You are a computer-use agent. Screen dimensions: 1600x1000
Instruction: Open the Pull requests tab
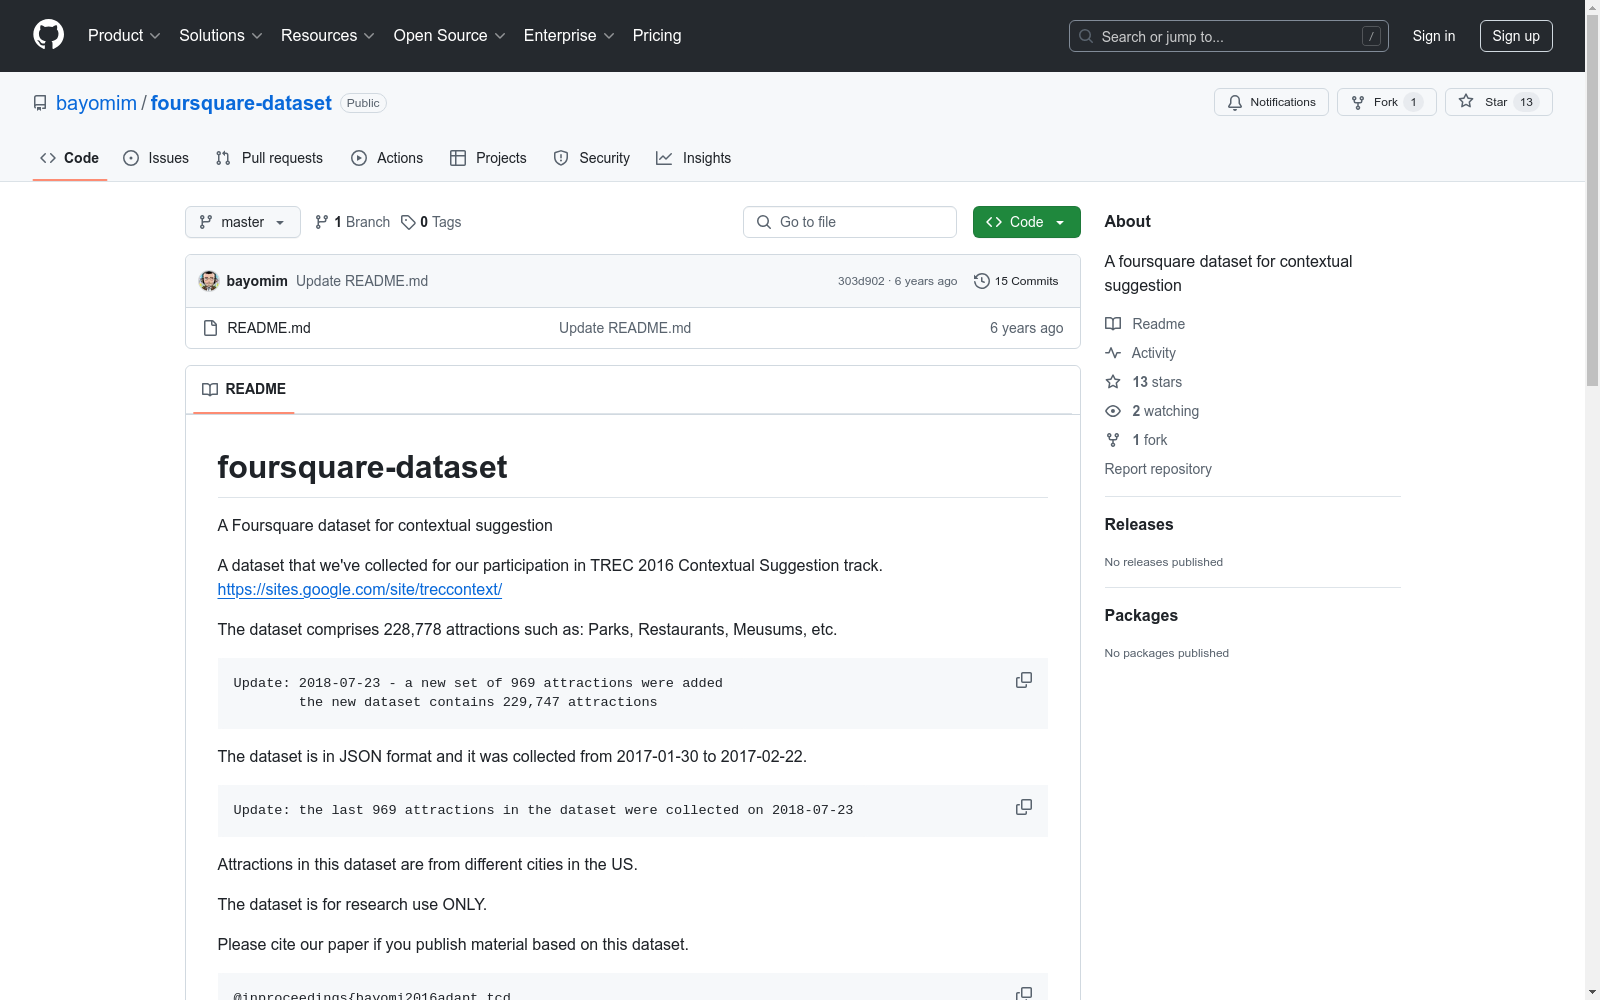coord(269,158)
